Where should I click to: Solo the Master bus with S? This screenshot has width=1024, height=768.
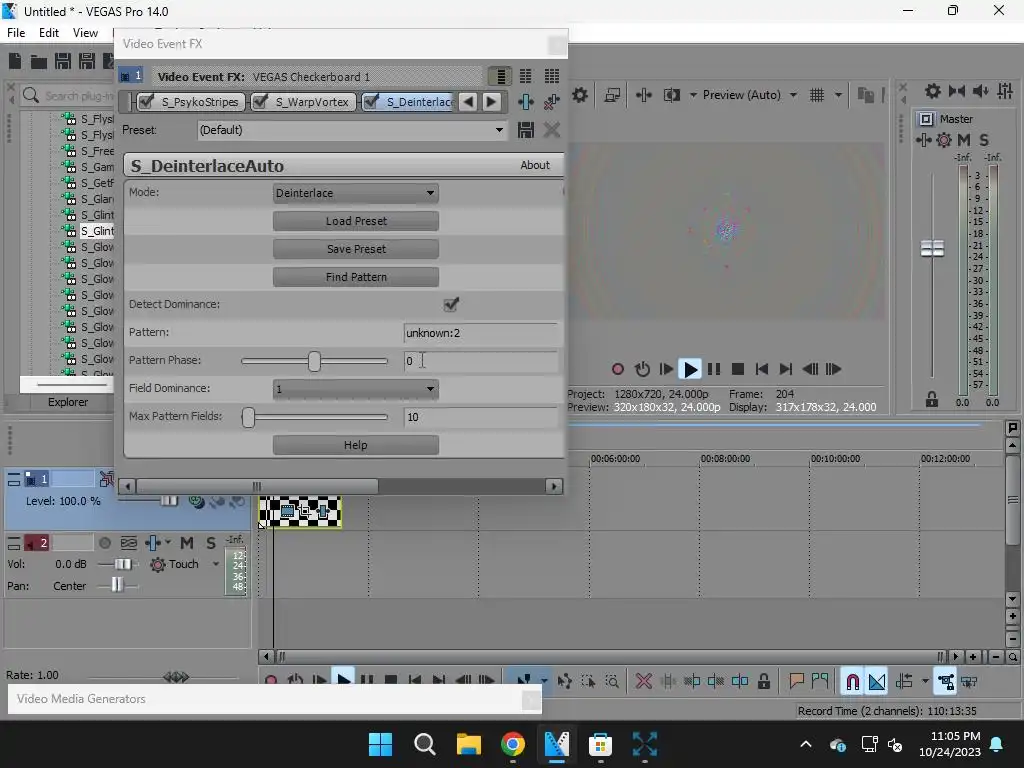click(984, 140)
